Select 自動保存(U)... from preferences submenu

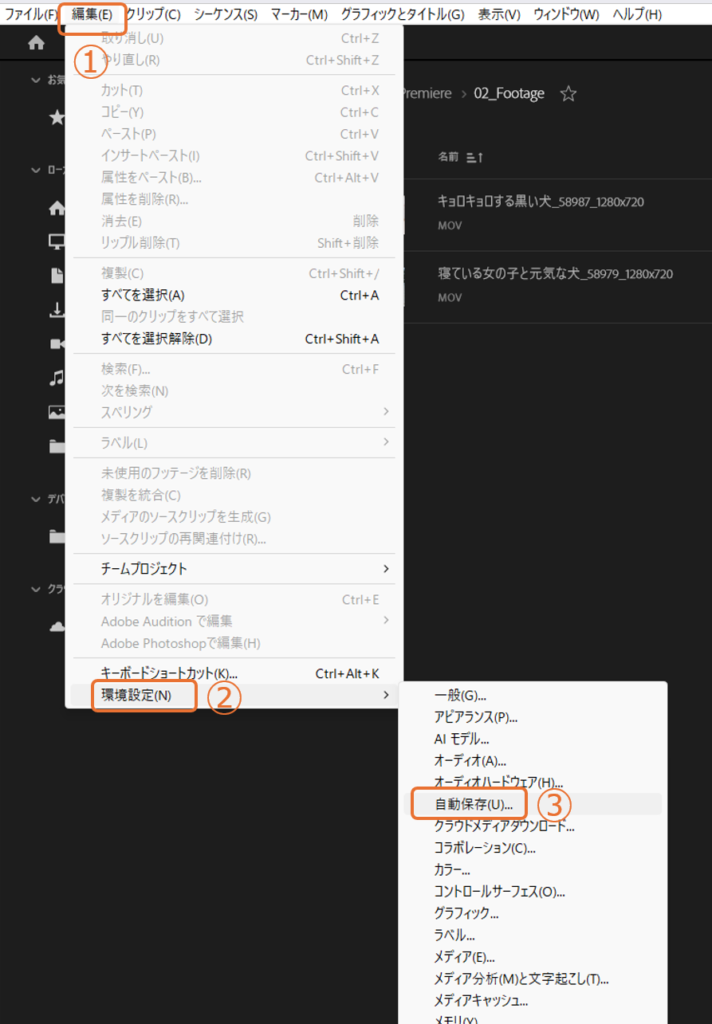[473, 804]
